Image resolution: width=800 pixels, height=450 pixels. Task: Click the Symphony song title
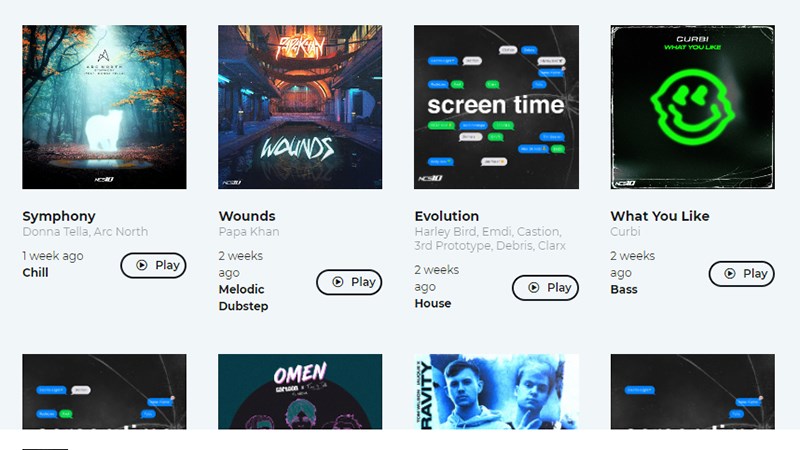(x=59, y=216)
